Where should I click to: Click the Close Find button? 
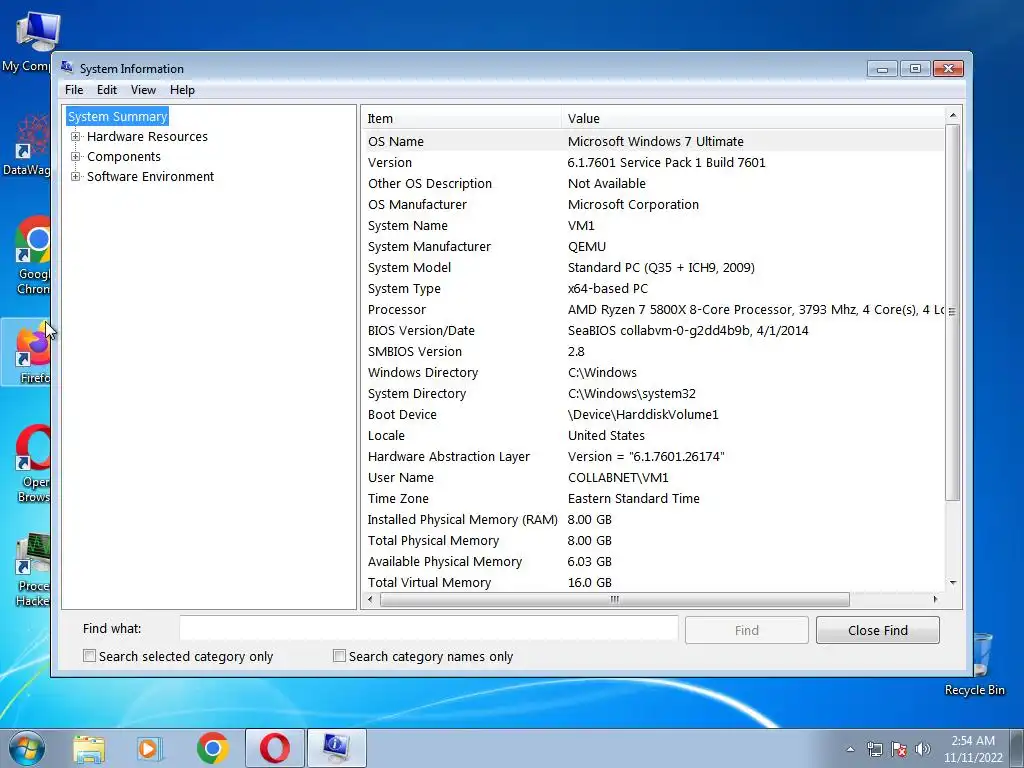coord(878,630)
